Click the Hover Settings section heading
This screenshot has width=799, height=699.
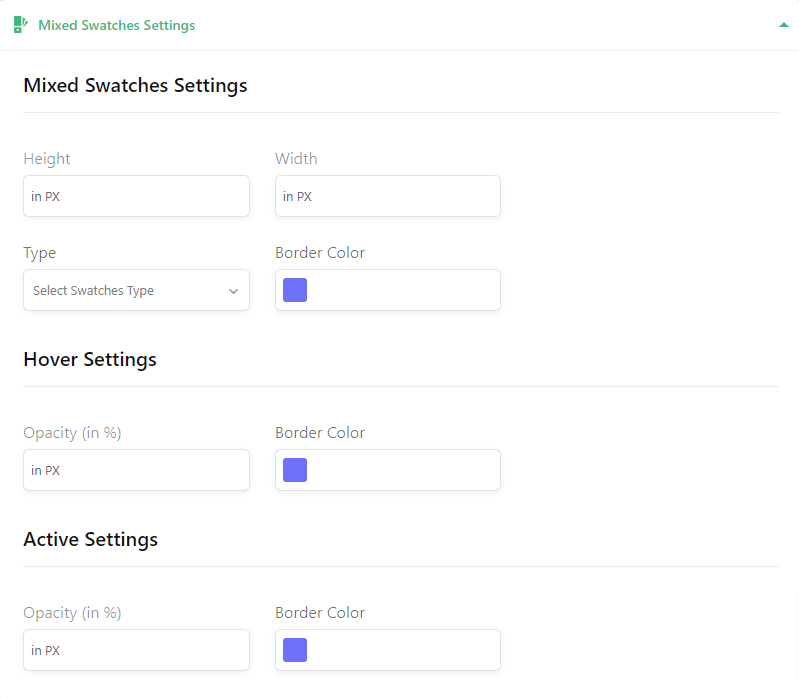90,359
